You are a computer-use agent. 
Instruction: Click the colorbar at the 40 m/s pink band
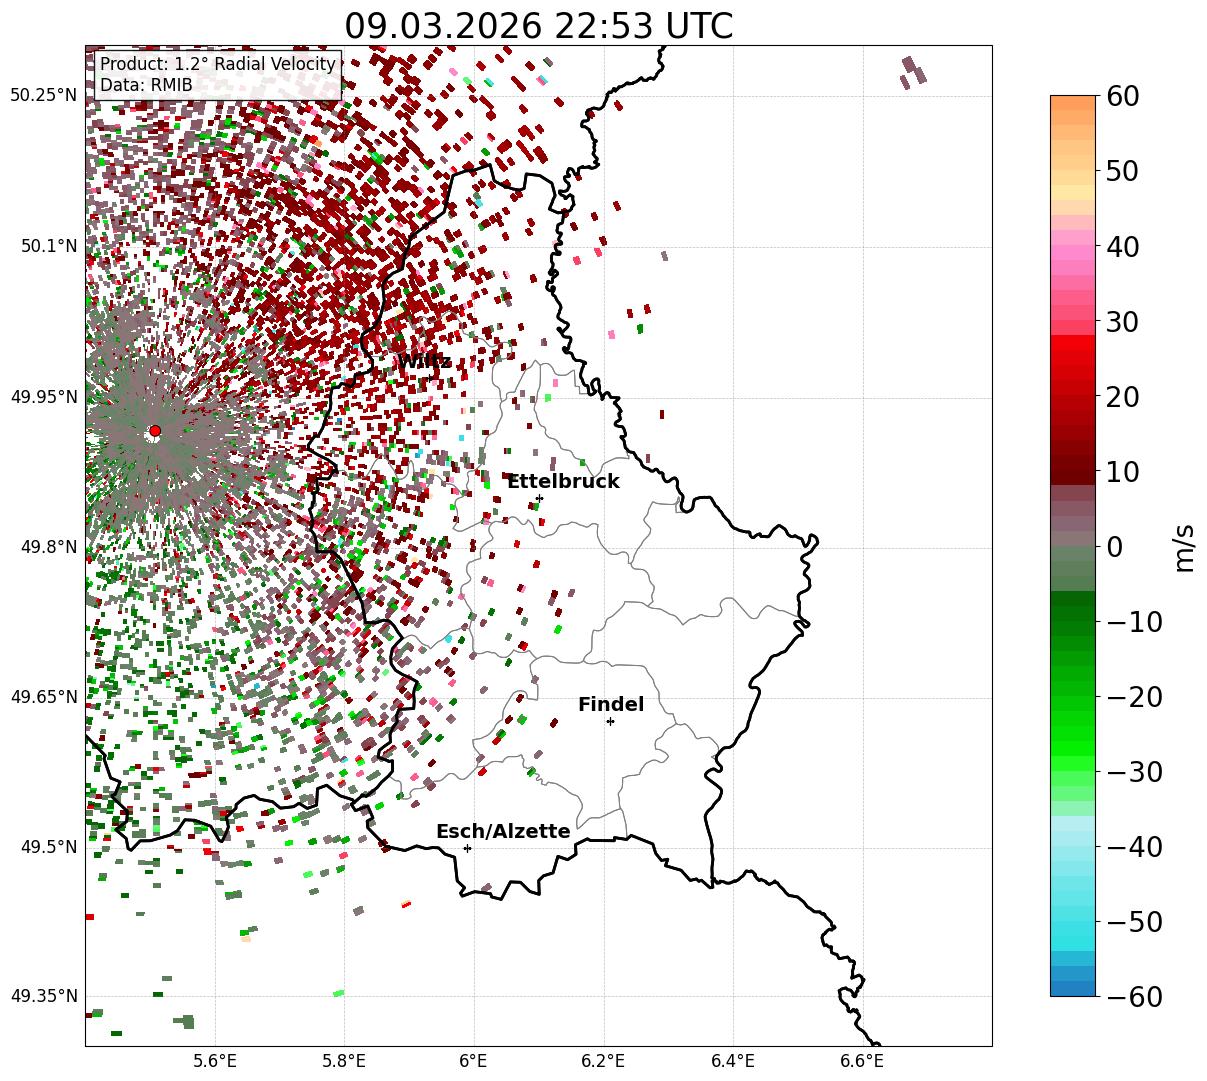coord(1073,246)
